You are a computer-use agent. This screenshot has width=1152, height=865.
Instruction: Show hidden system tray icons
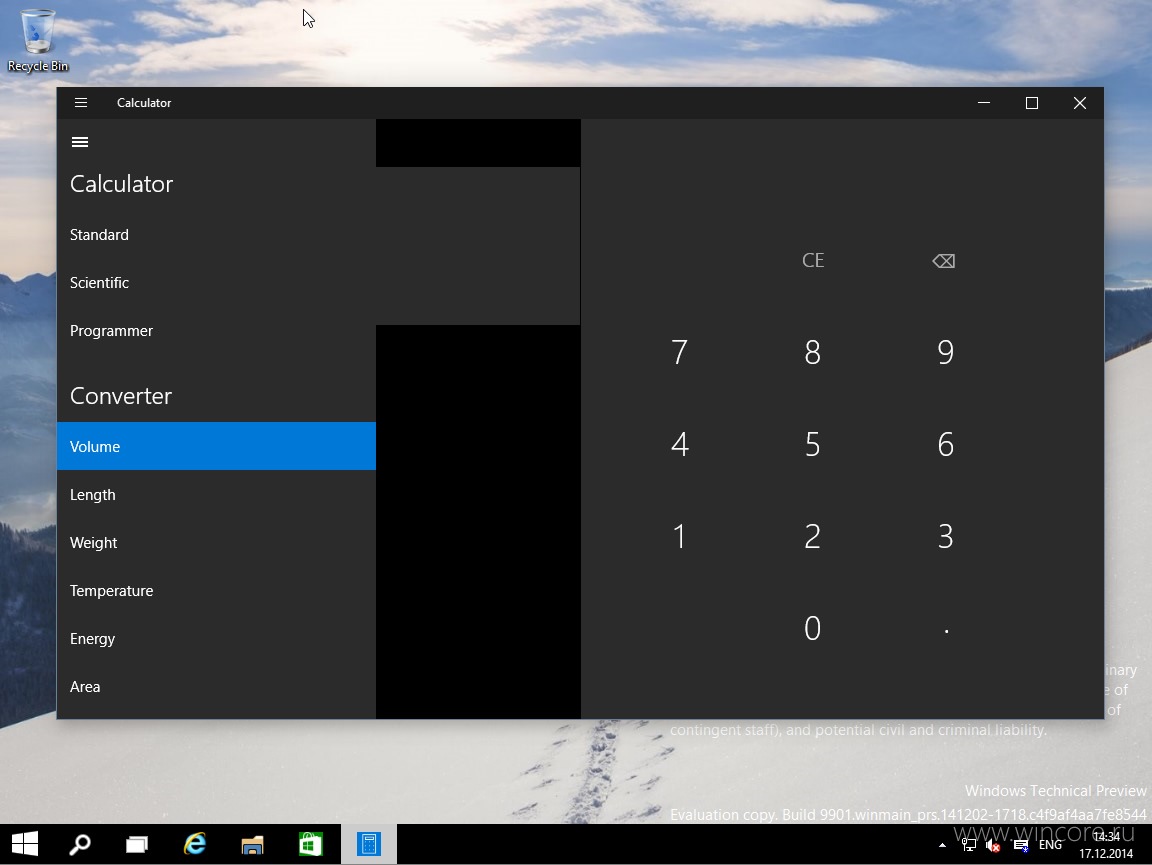coord(942,845)
